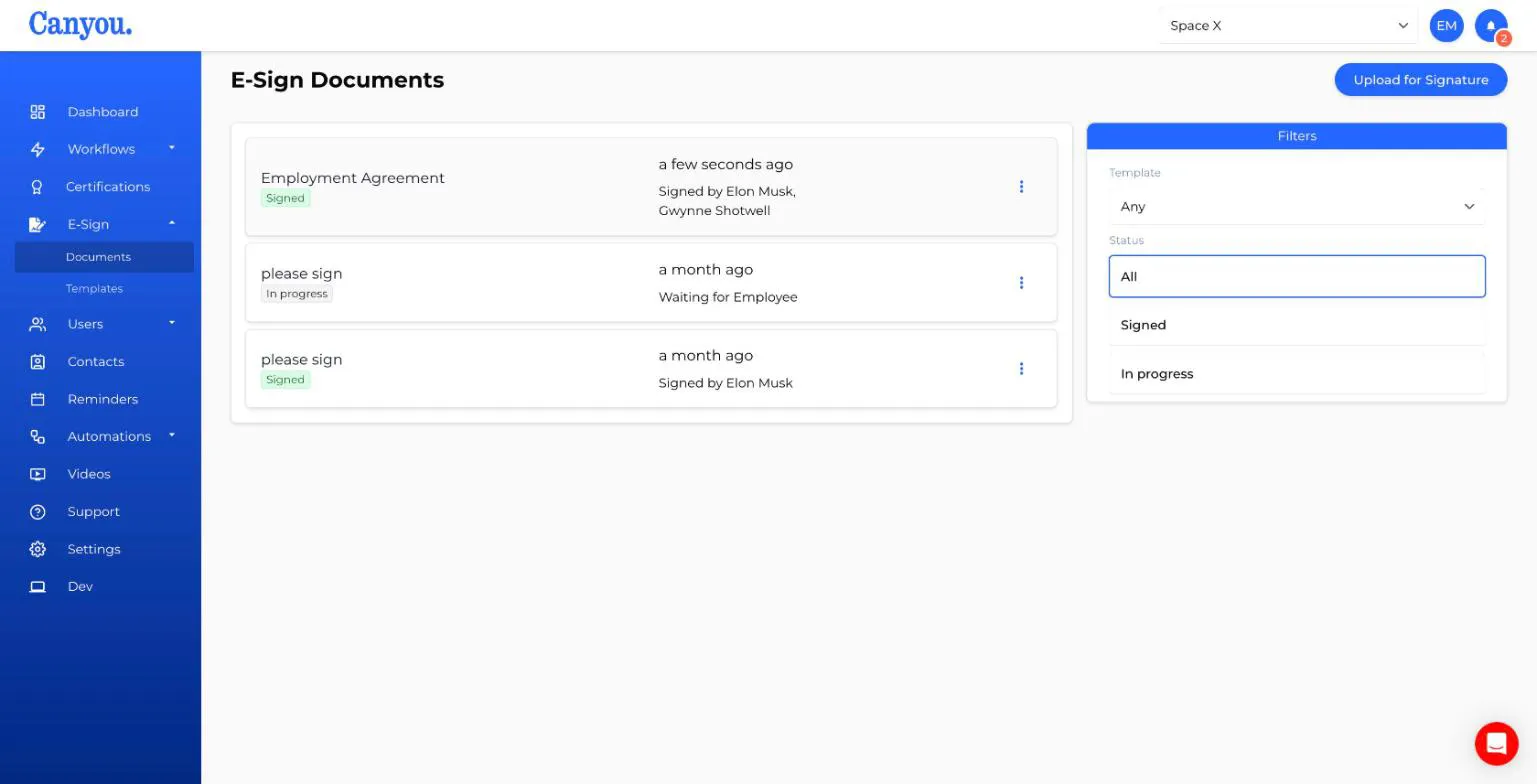1537x784 pixels.
Task: Click the Videos play icon
Action: (38, 474)
